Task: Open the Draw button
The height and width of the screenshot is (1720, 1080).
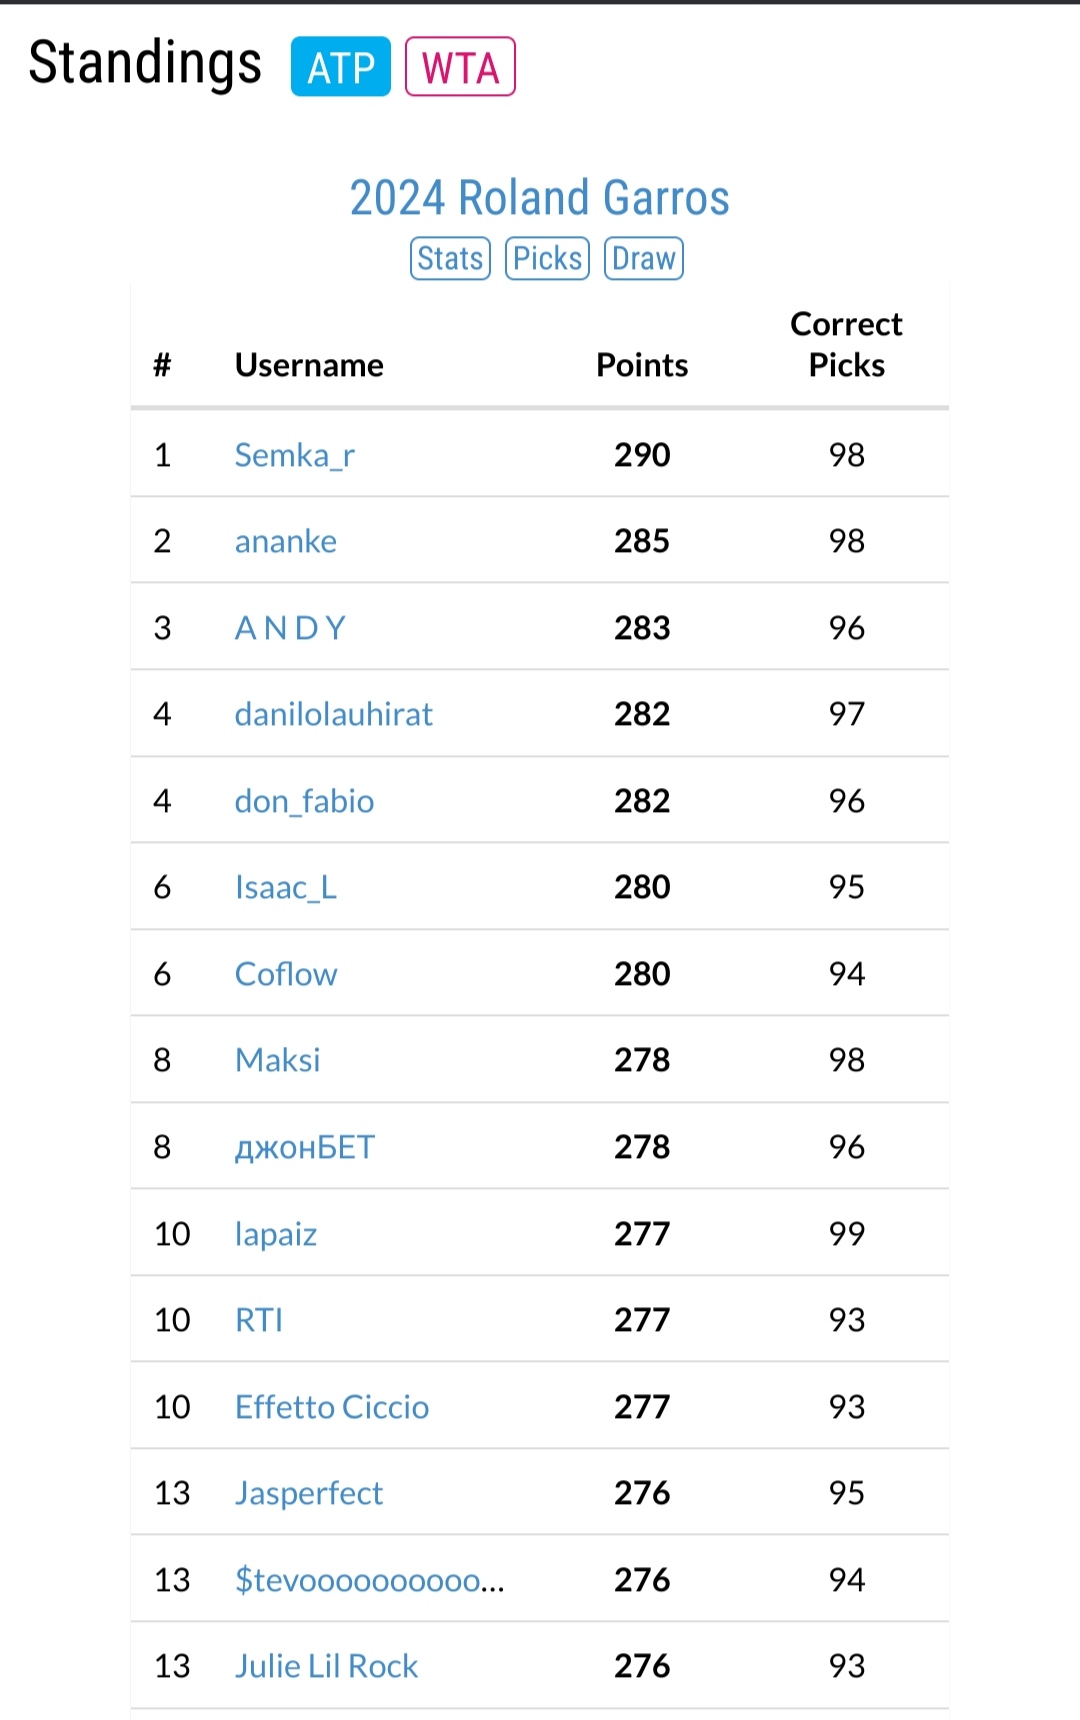Action: pos(643,258)
